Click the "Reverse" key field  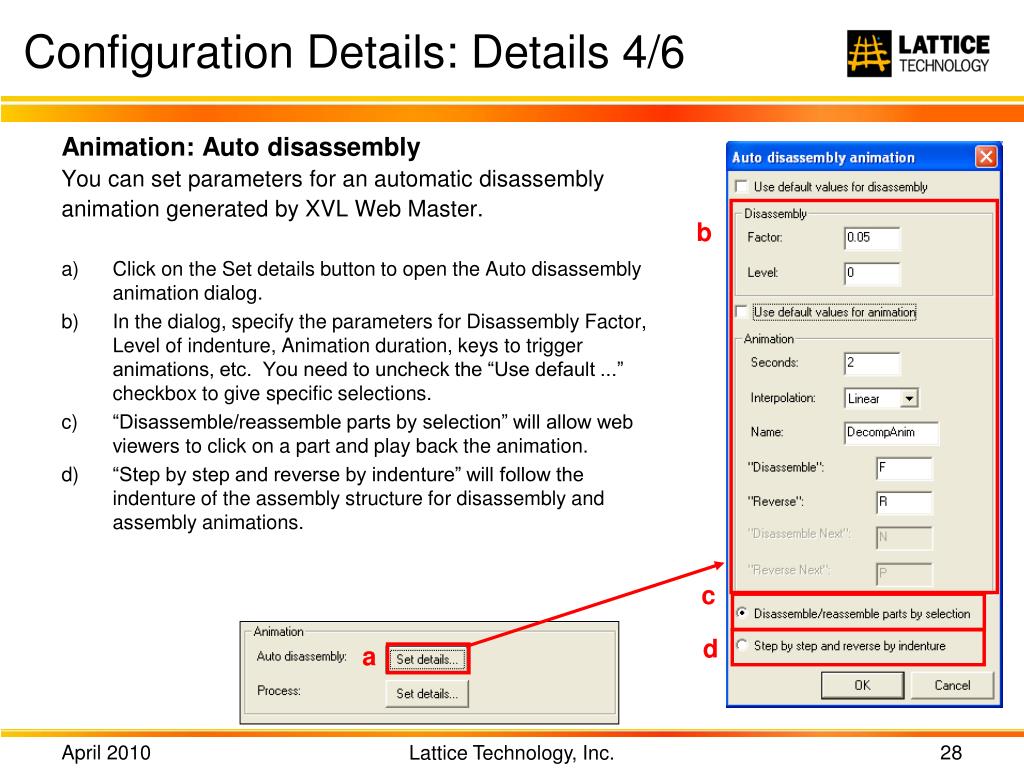pyautogui.click(x=904, y=502)
